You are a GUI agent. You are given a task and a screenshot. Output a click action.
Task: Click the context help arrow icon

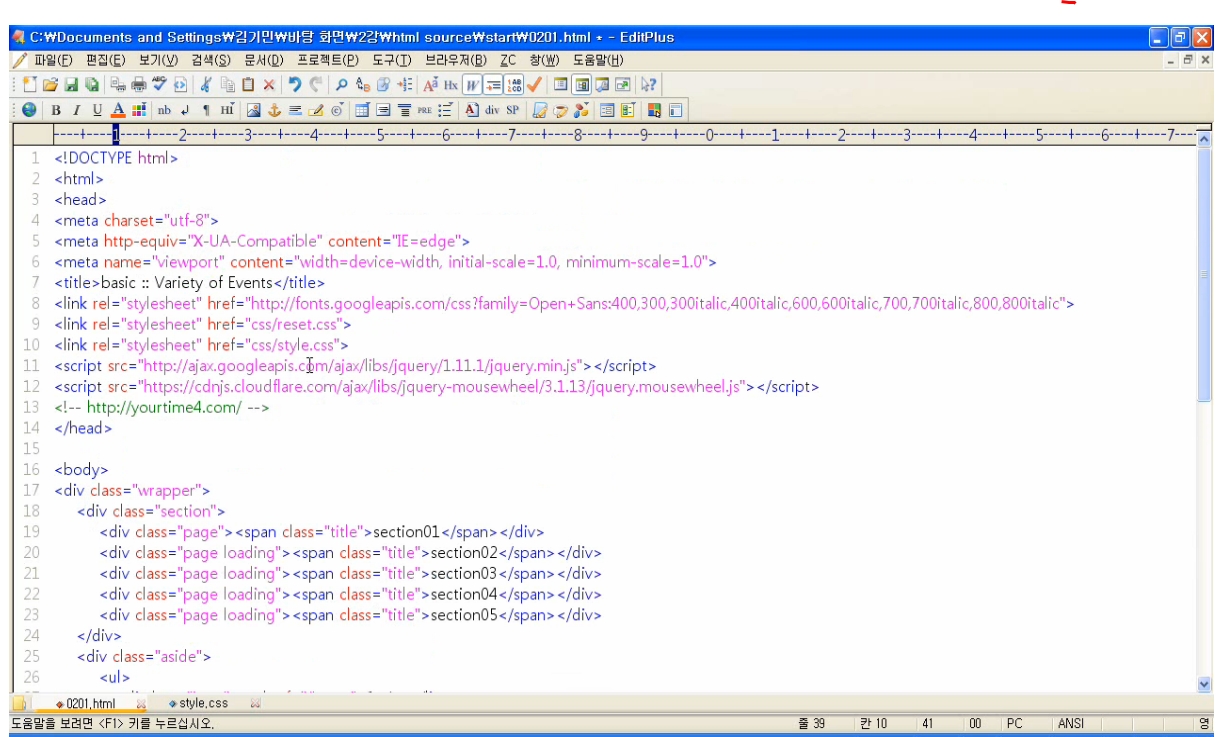(x=649, y=85)
